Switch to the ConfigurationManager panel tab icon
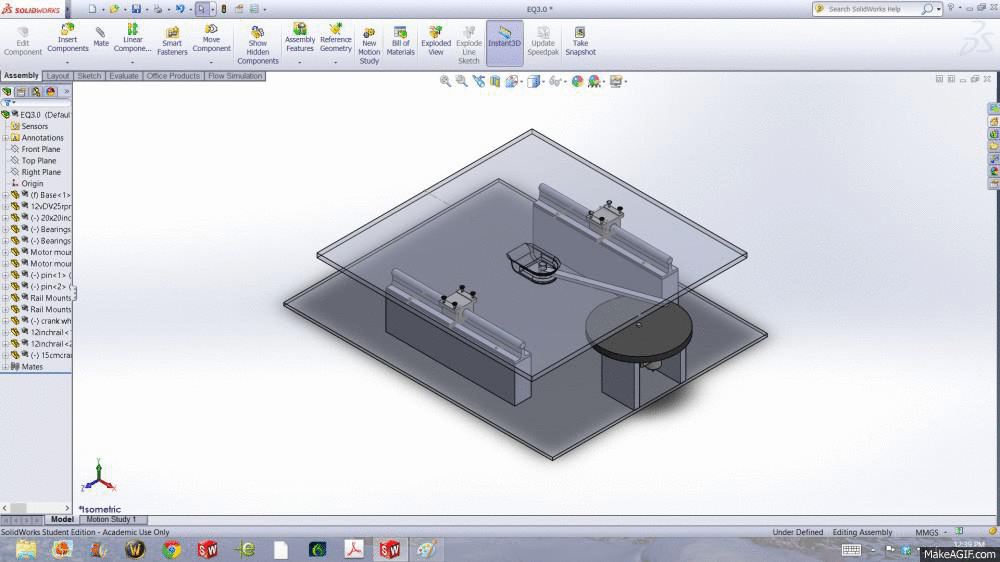The image size is (1000, 562). pos(36,91)
